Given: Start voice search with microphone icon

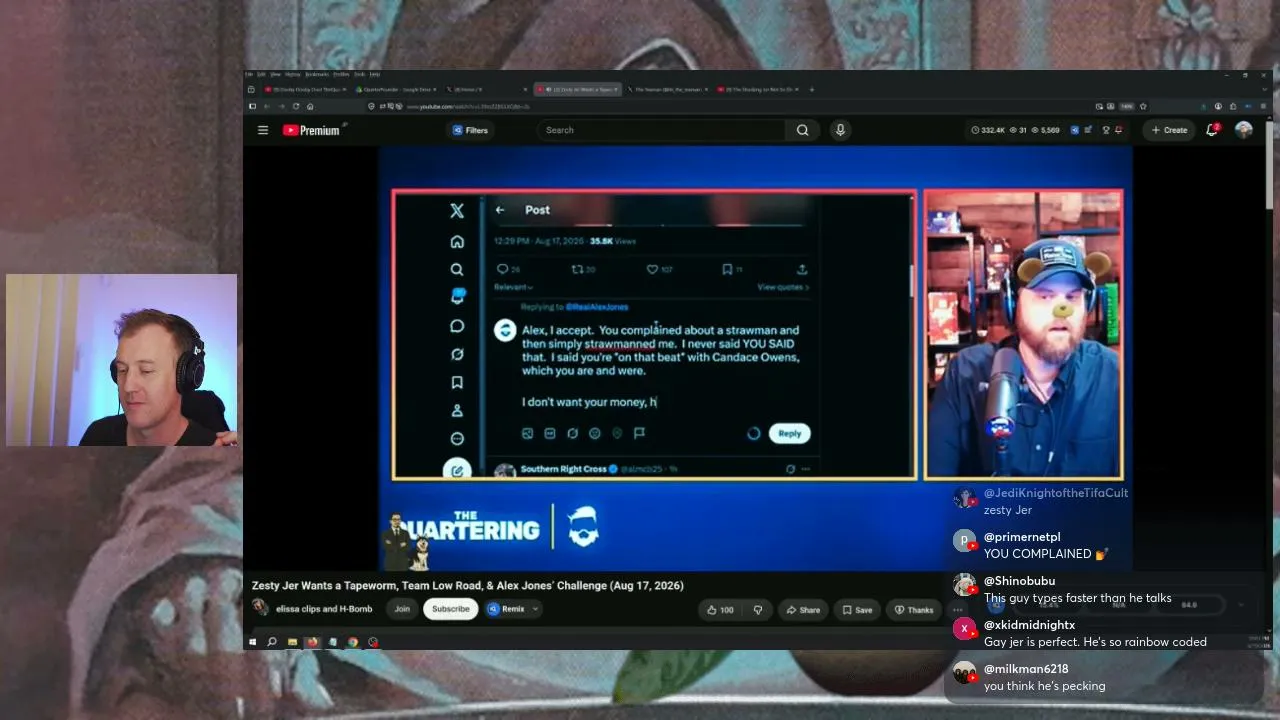Looking at the screenshot, I should (x=840, y=130).
